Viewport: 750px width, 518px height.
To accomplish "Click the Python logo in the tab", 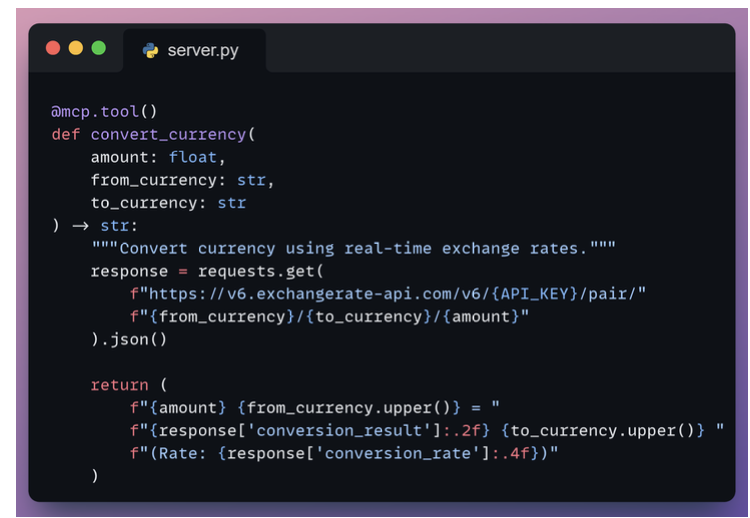I will tap(151, 50).
